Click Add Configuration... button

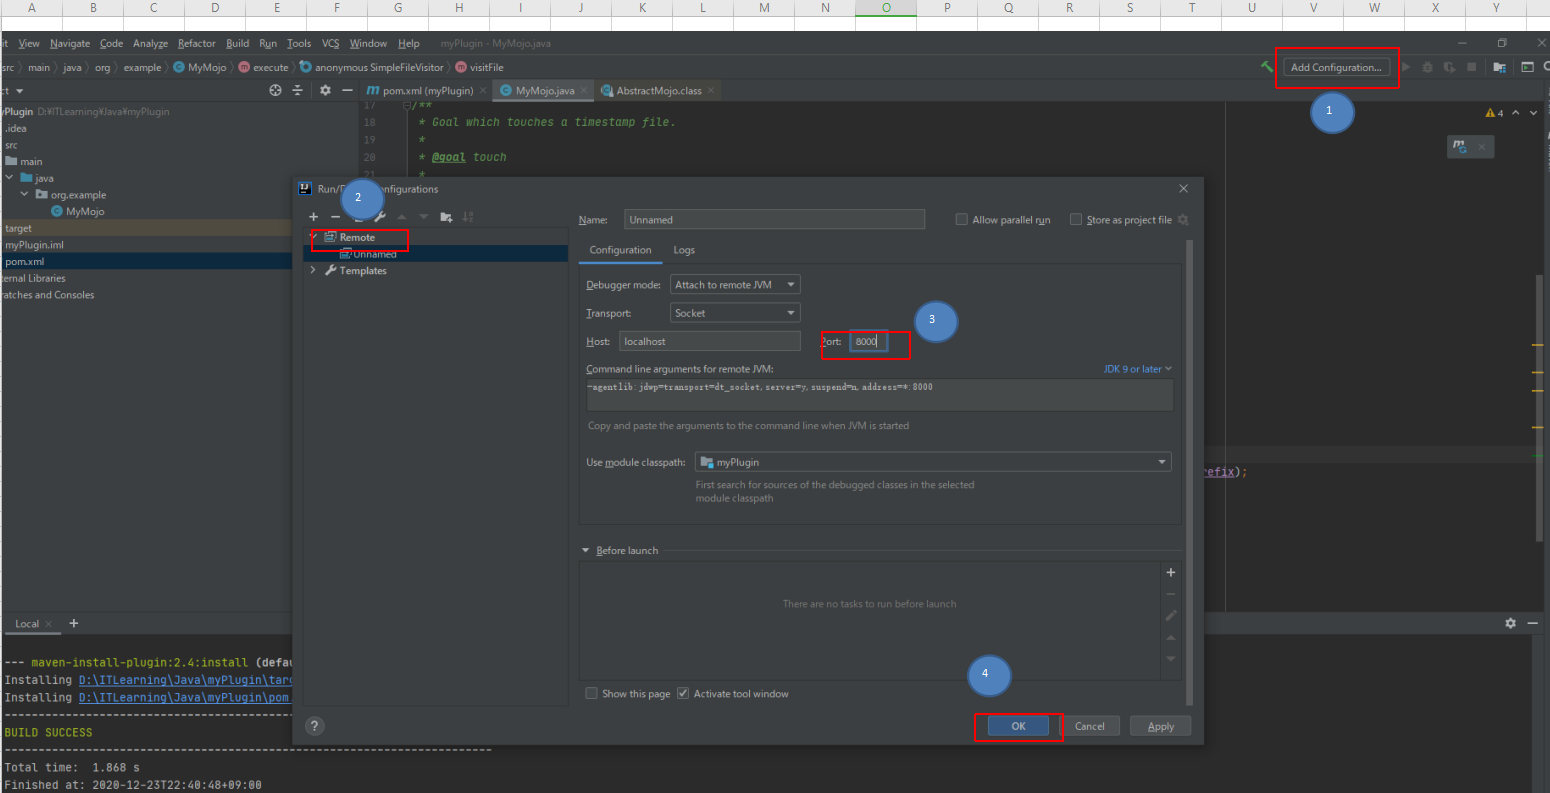tap(1336, 67)
